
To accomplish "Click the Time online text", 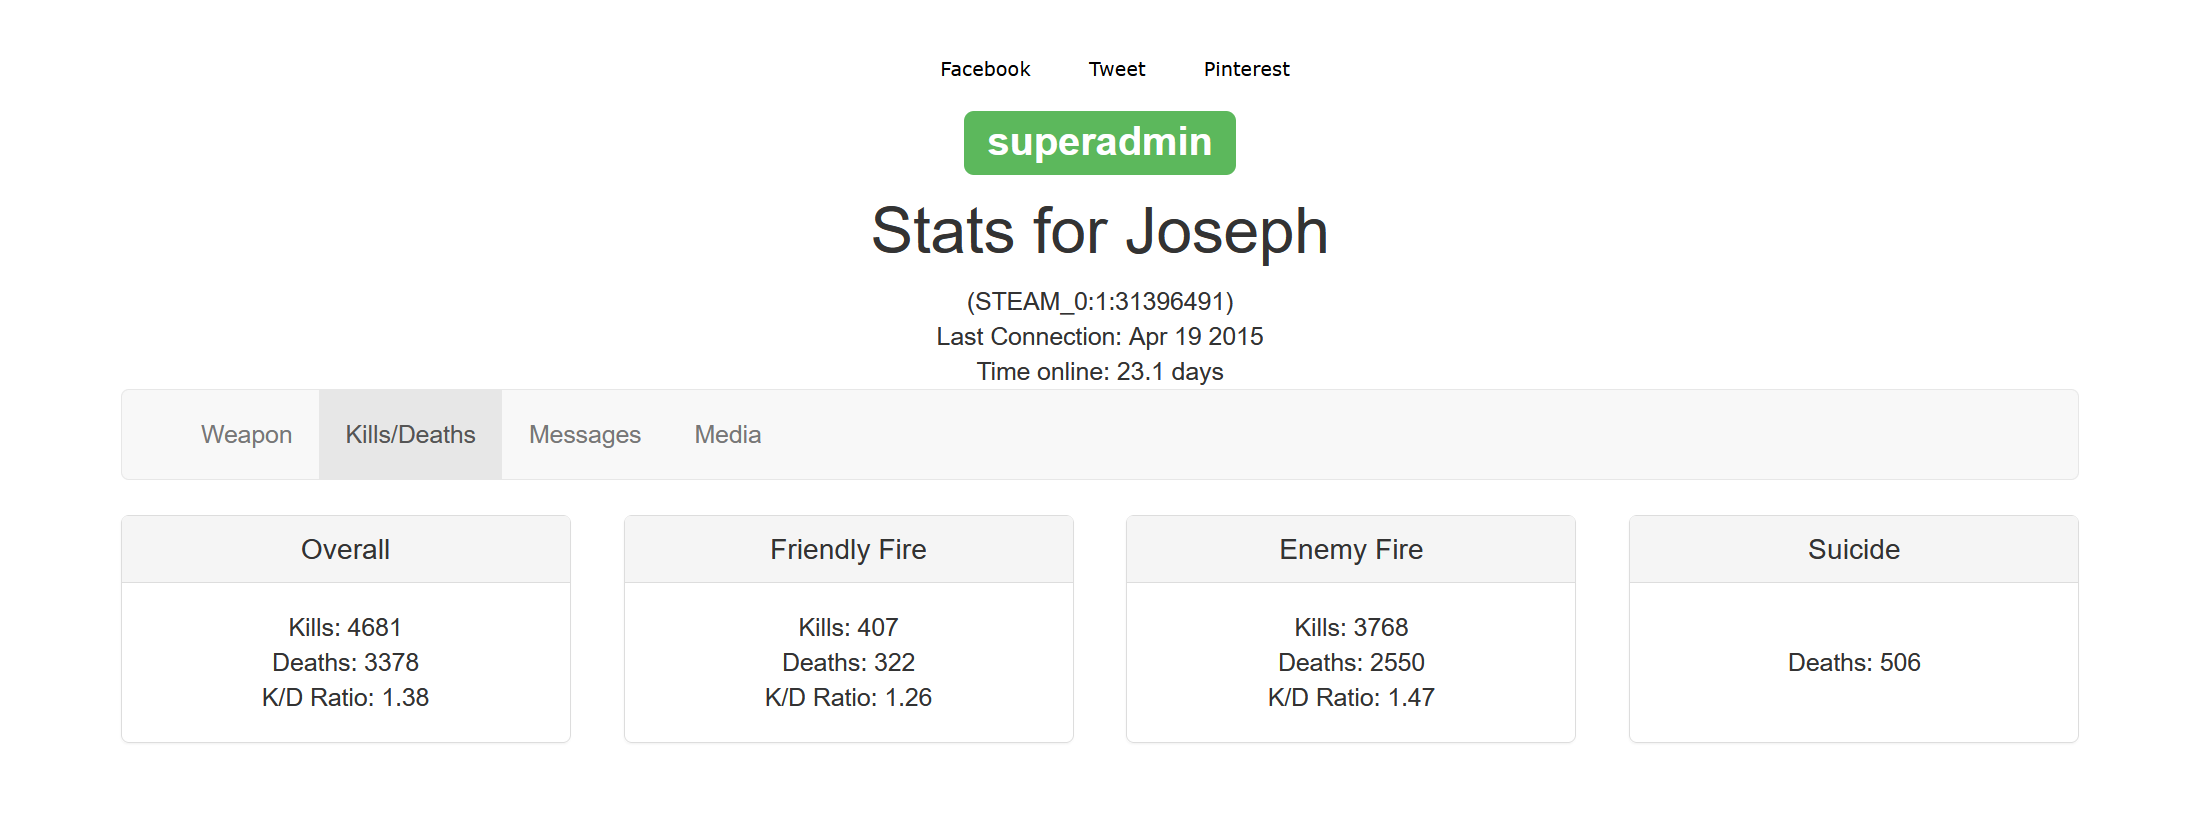I will click(1099, 372).
